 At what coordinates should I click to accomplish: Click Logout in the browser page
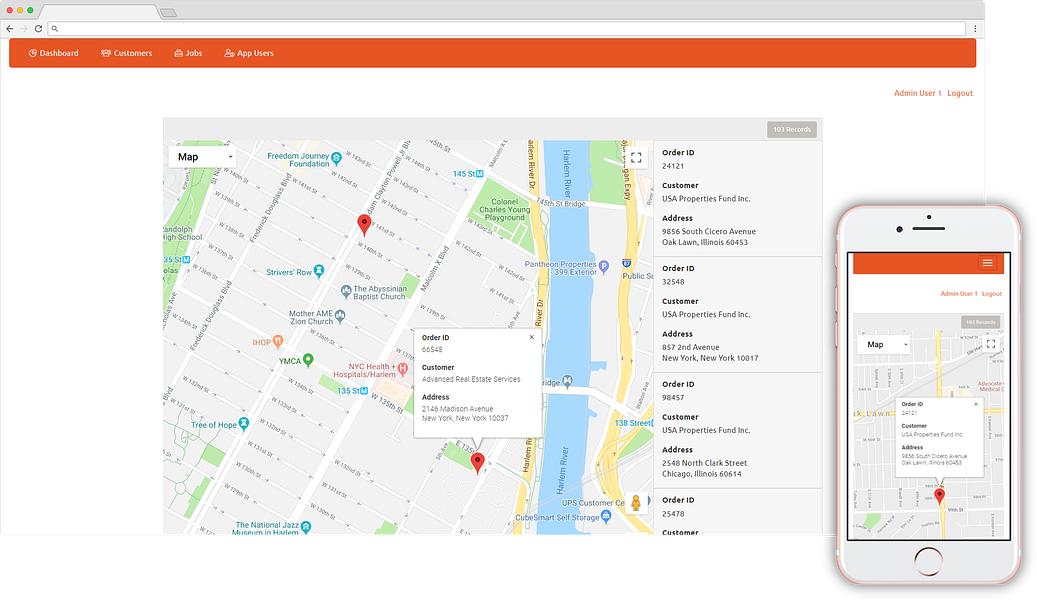pos(960,93)
